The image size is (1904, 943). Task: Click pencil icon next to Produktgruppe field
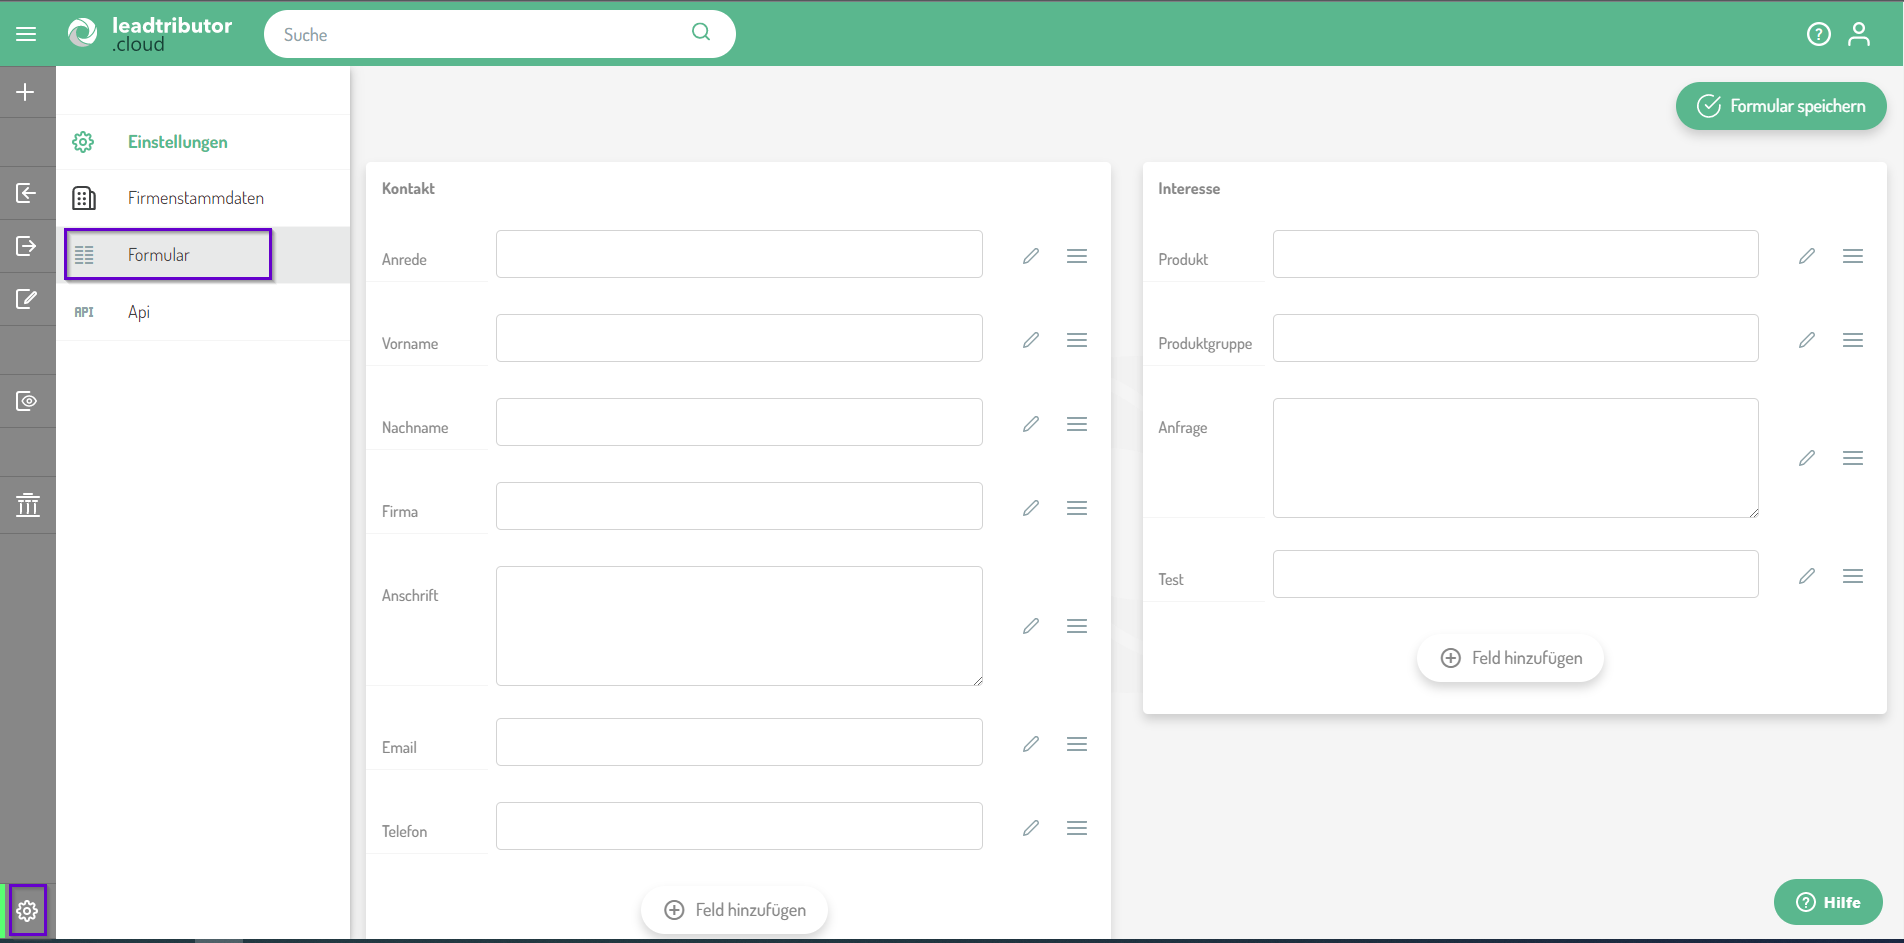1806,340
